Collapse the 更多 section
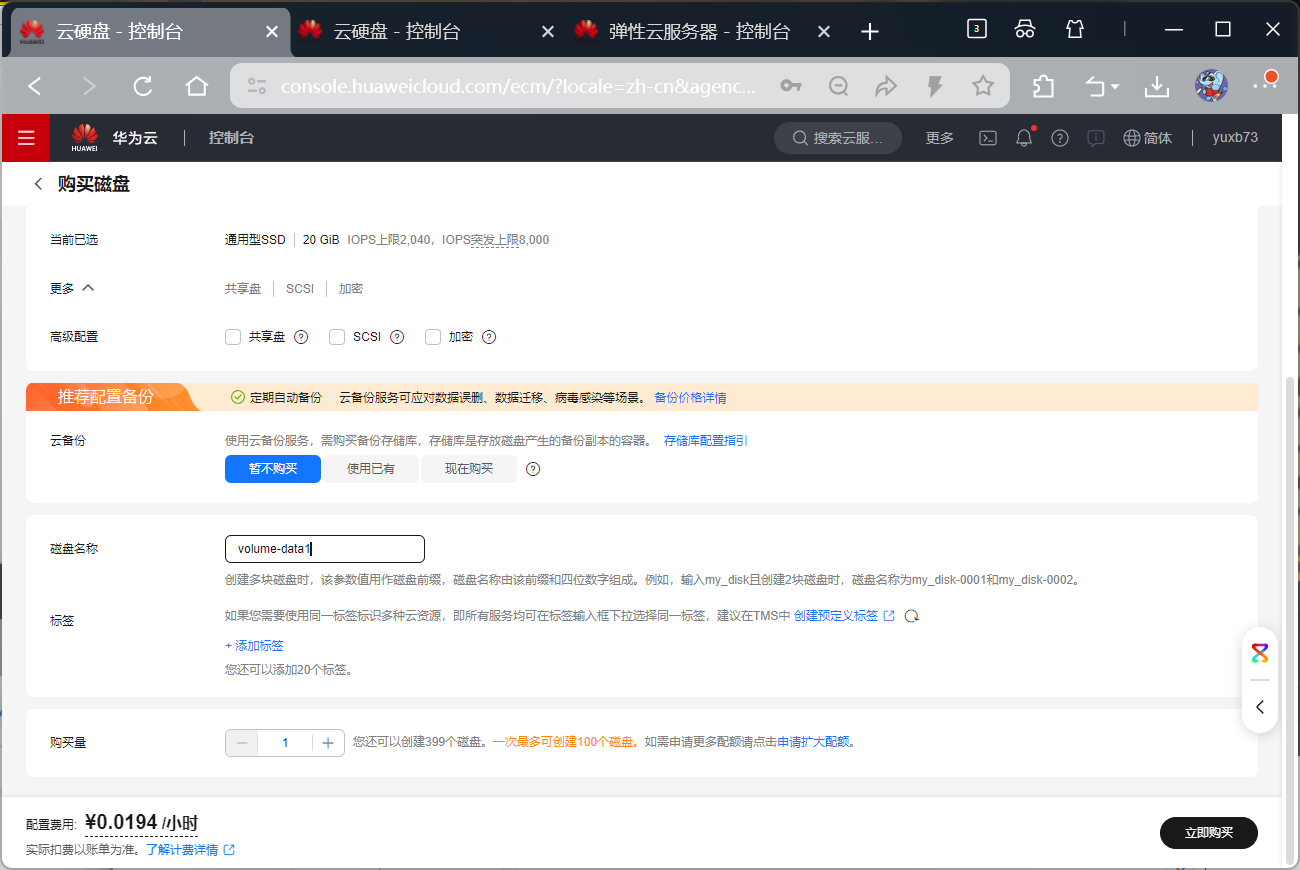The height and width of the screenshot is (870, 1300). [x=72, y=288]
